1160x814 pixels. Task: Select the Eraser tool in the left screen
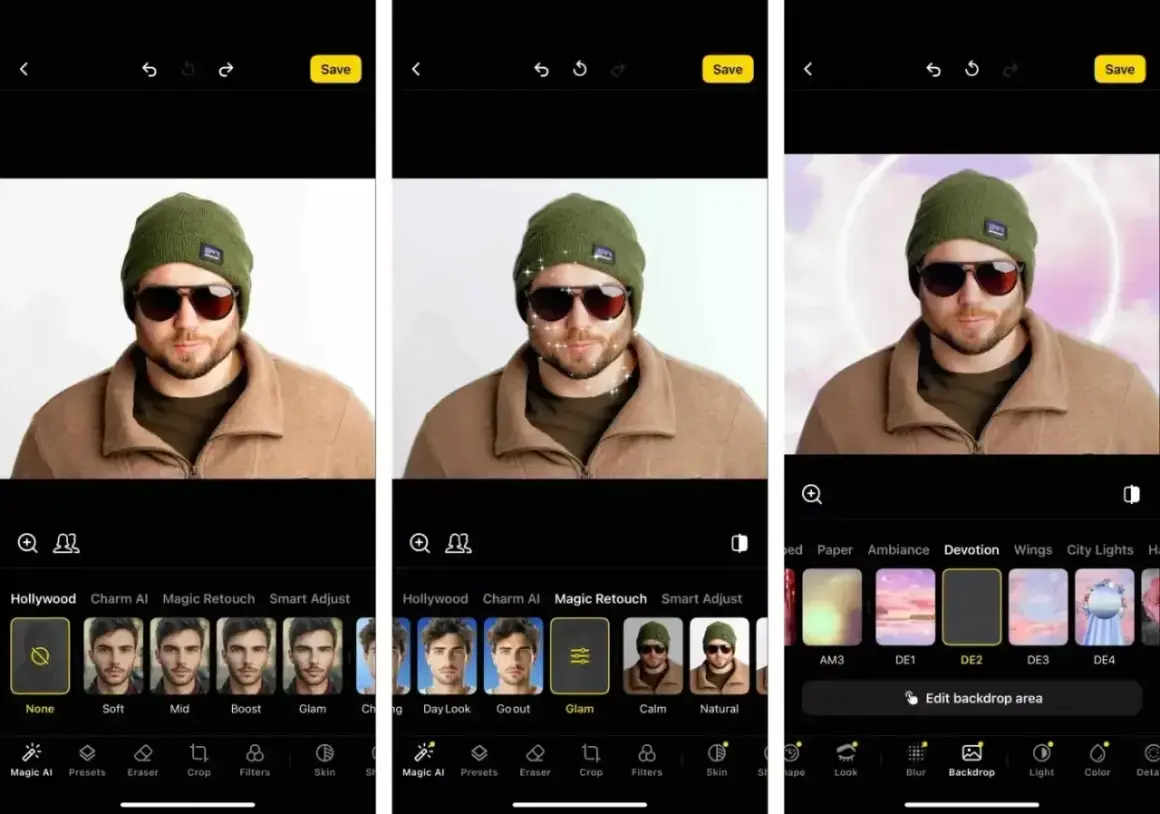click(143, 760)
